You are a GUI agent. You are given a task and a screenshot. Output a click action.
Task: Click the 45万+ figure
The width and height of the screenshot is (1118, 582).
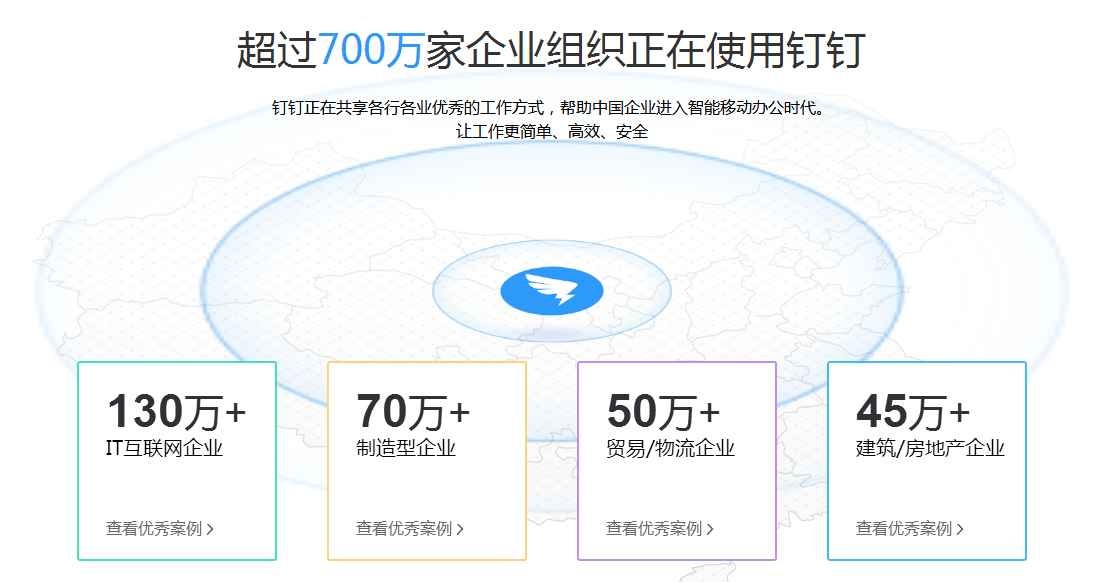point(913,412)
